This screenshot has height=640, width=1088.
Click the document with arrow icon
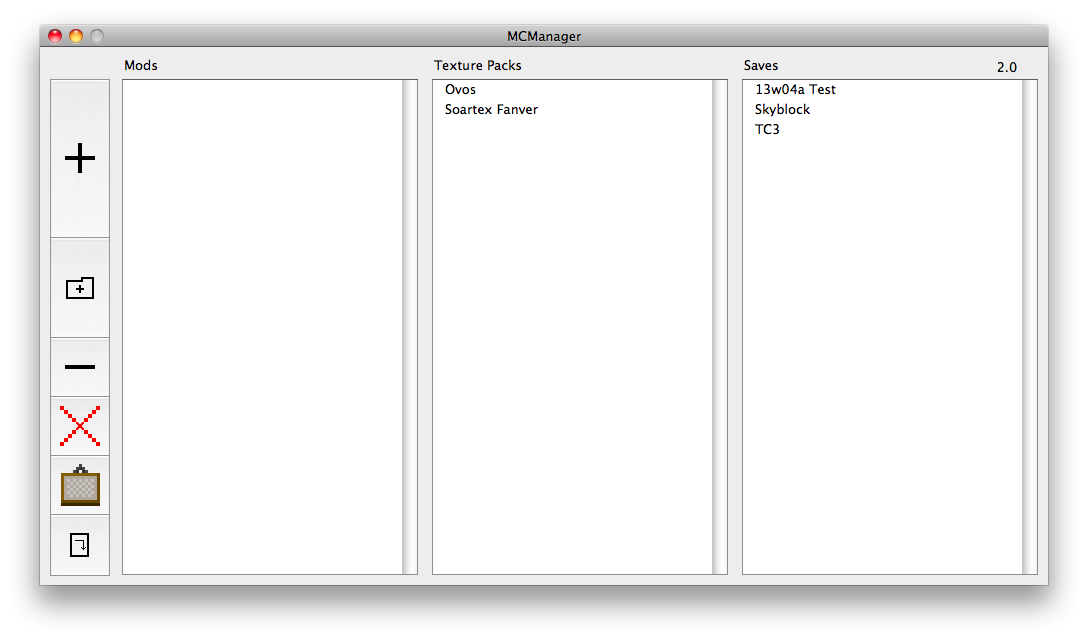tap(80, 545)
